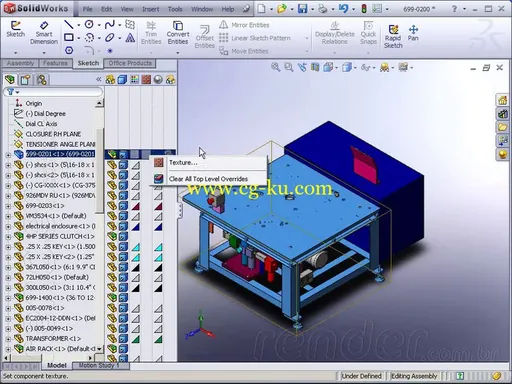
Task: Expand the TRANSFORMER<1> tree node
Action: [x=8, y=339]
